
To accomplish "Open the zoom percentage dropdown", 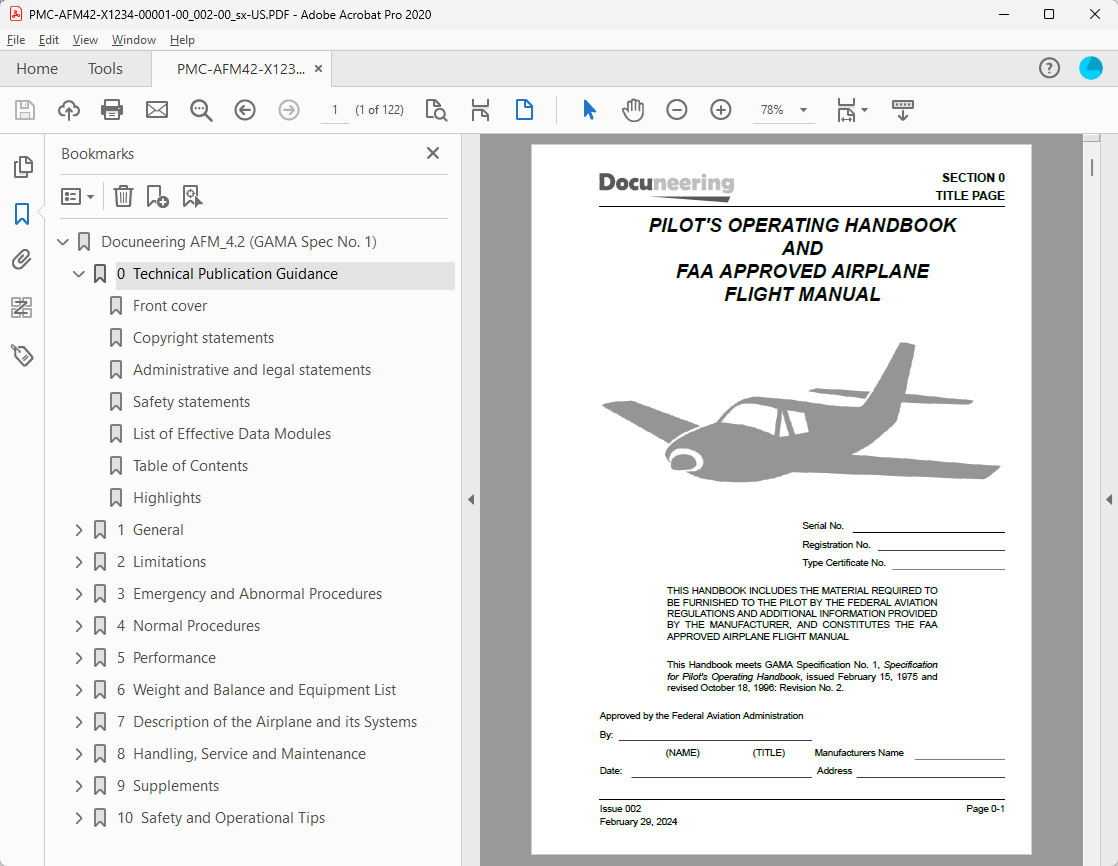I will click(804, 110).
